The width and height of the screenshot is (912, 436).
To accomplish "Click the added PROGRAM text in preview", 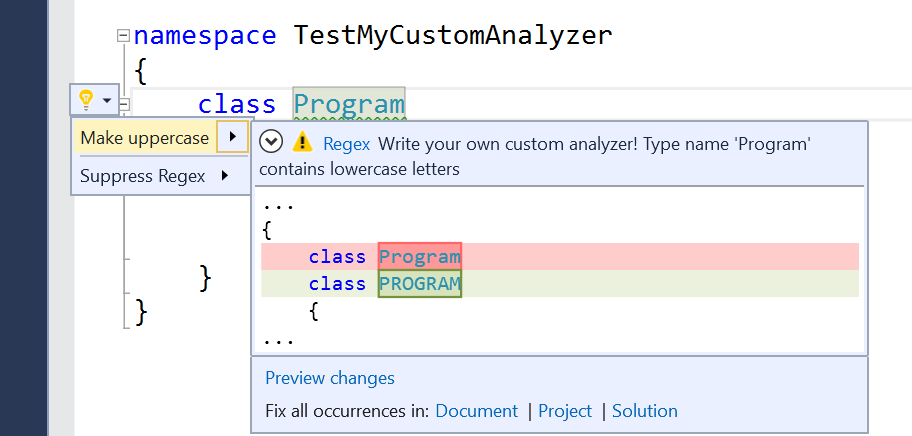I will (419, 284).
